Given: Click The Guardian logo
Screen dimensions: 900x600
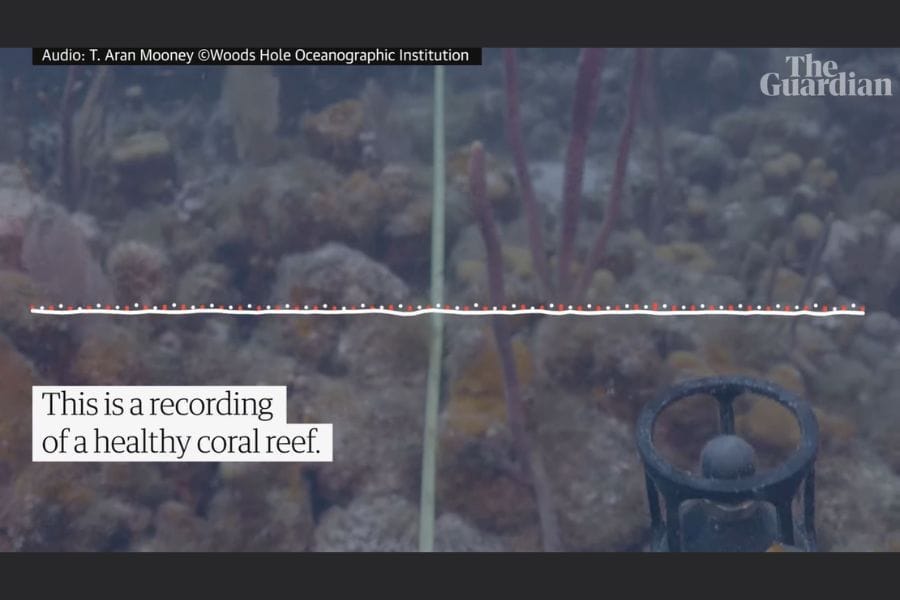Looking at the screenshot, I should (x=826, y=75).
